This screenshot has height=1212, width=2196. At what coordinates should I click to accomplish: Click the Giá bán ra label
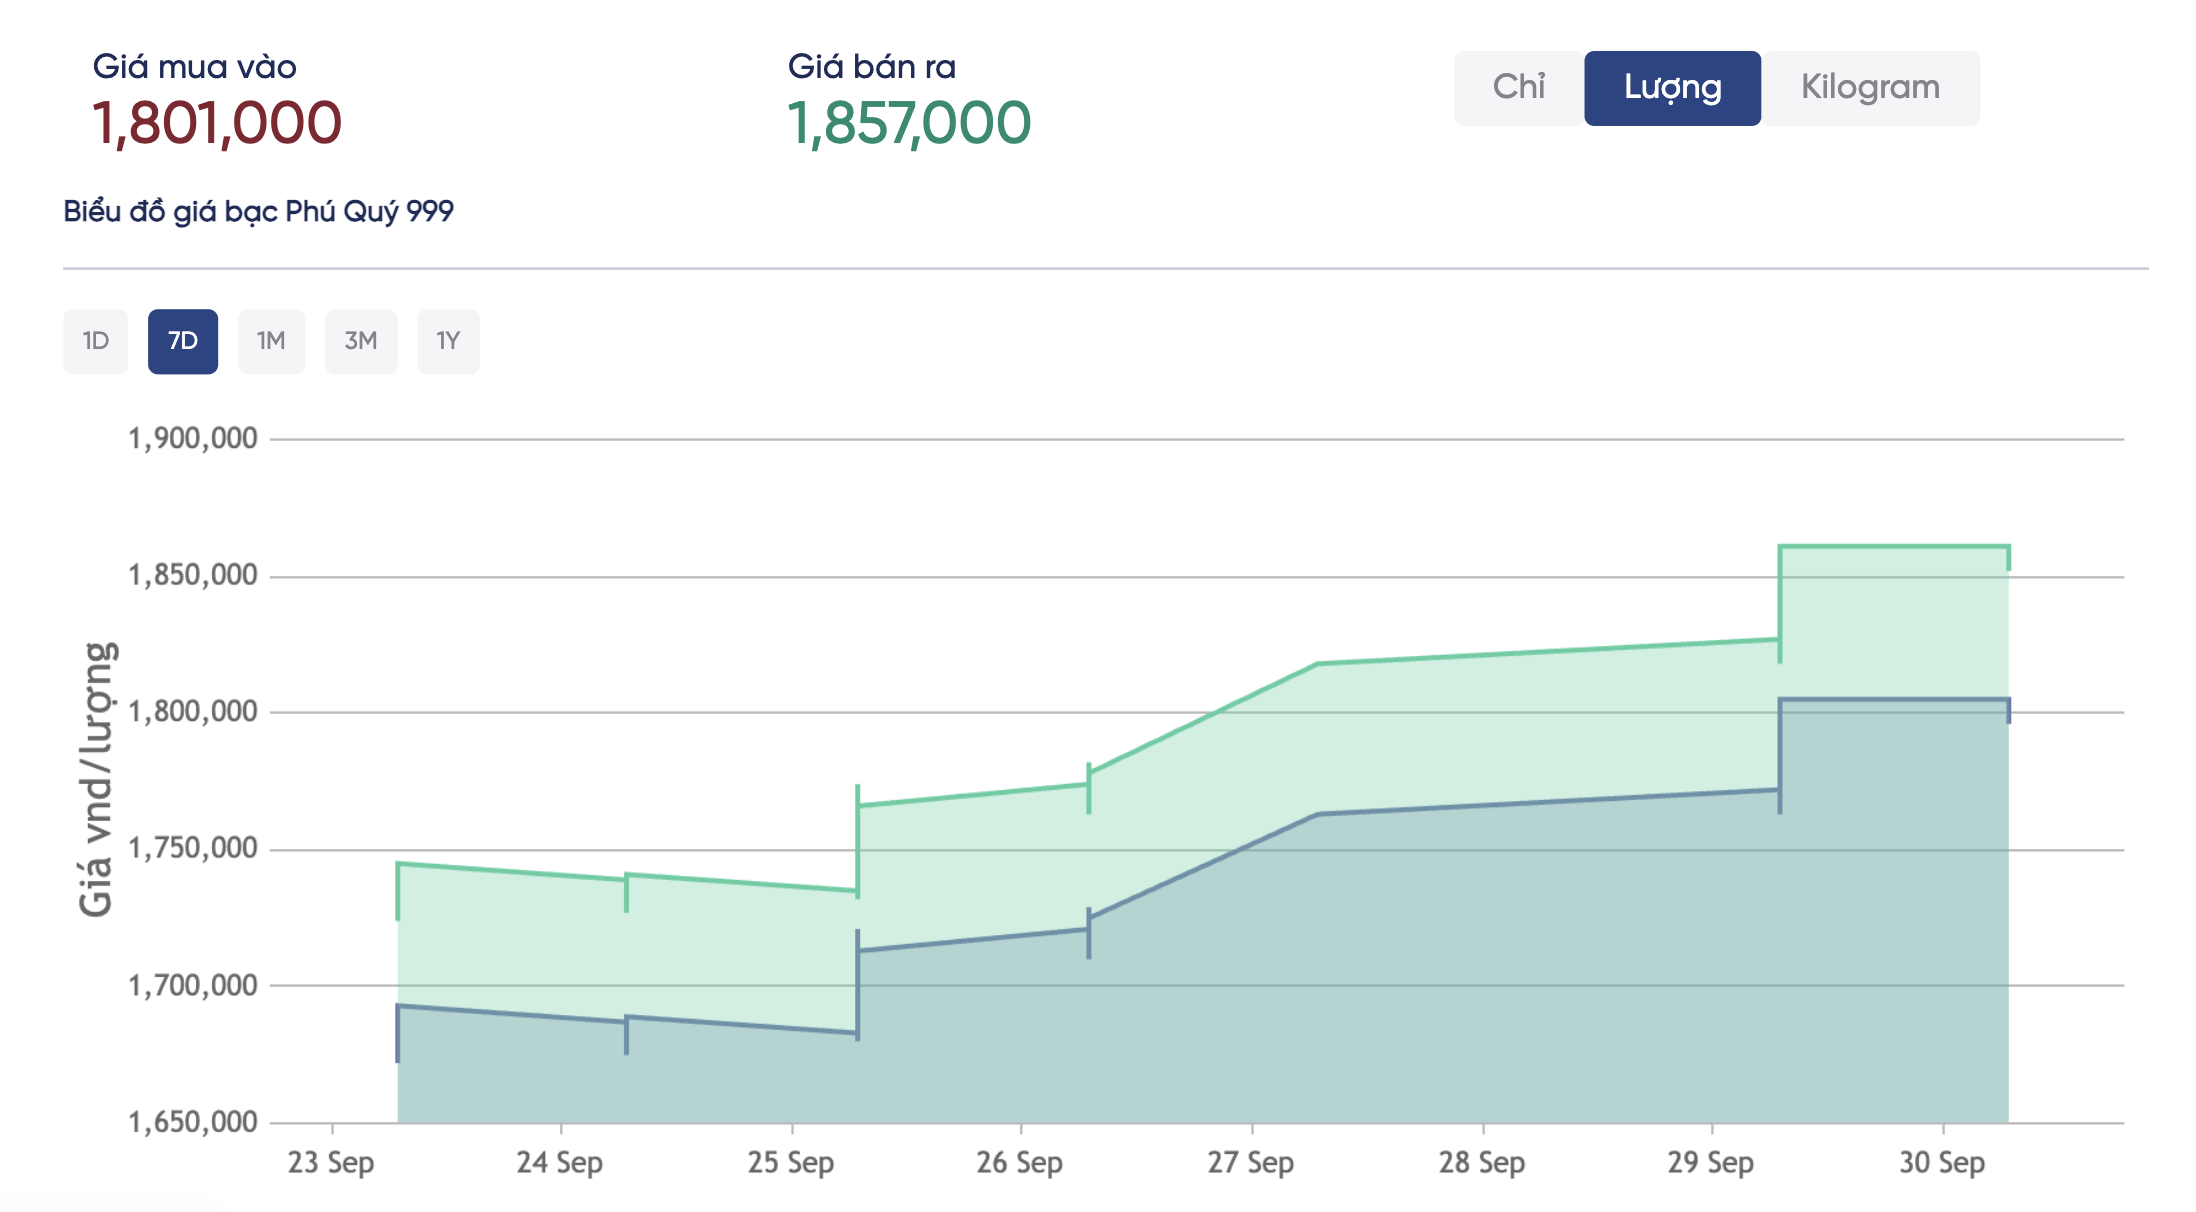pos(872,67)
